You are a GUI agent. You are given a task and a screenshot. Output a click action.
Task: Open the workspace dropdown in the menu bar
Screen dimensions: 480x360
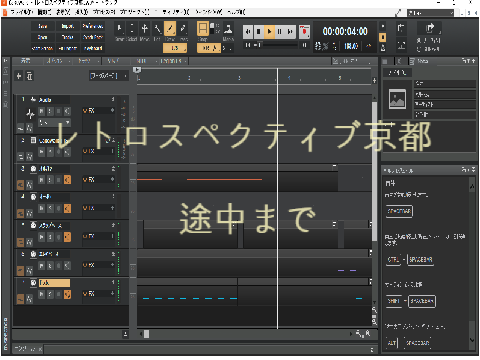click(x=431, y=13)
